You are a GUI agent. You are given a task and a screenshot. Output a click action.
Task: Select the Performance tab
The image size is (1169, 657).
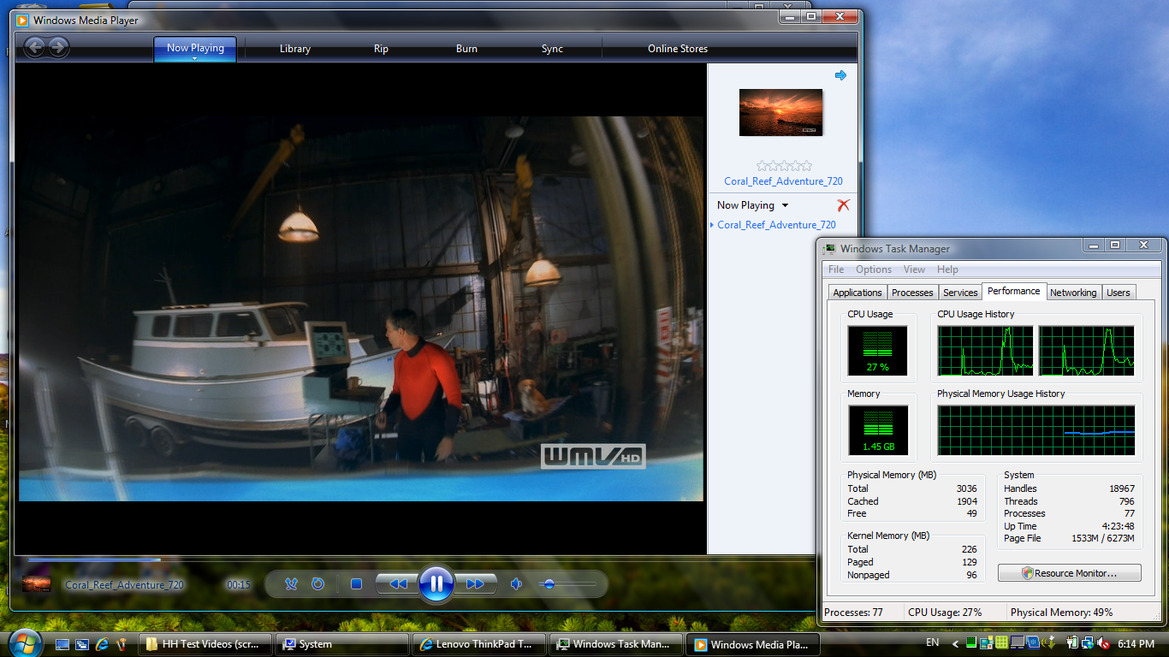[x=1014, y=291]
